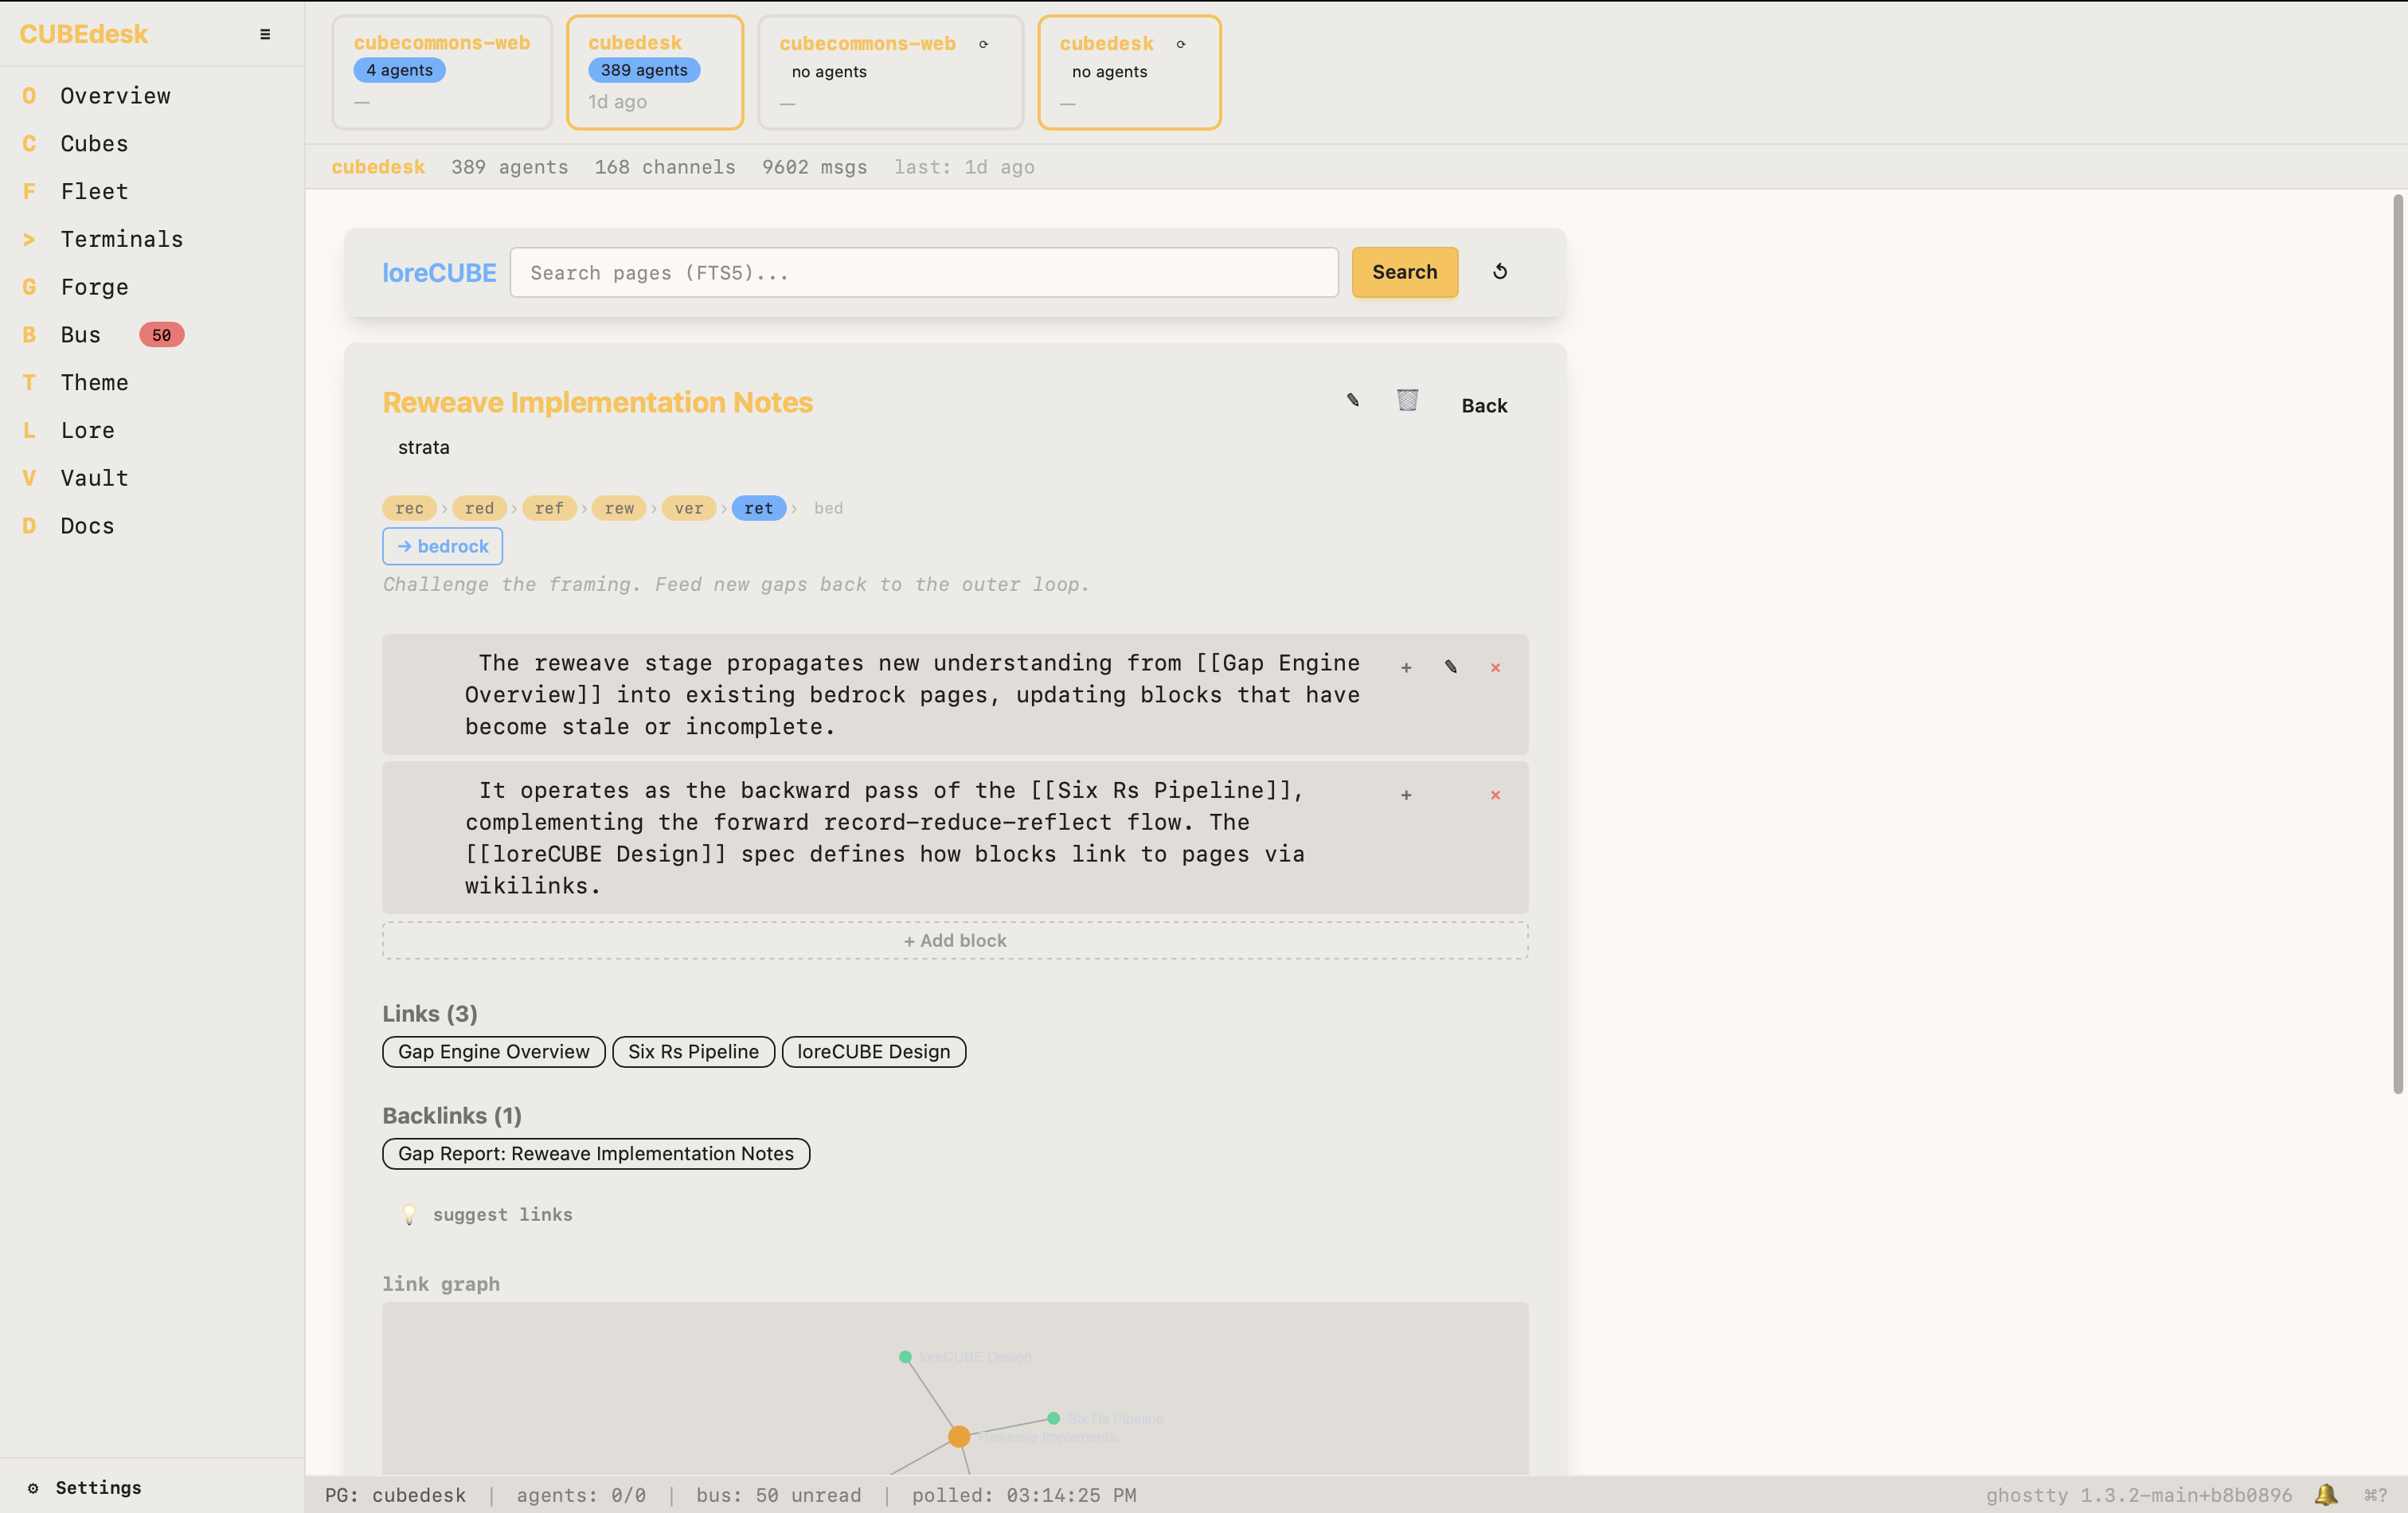Open the Six Rs Pipeline link
Viewport: 2408px width, 1513px height.
693,1051
